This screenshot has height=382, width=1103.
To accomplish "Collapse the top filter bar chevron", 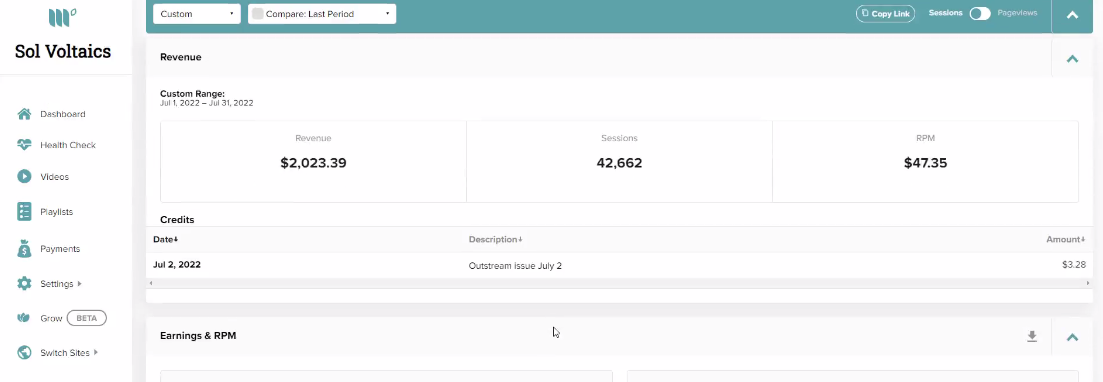I will click(x=1072, y=15).
